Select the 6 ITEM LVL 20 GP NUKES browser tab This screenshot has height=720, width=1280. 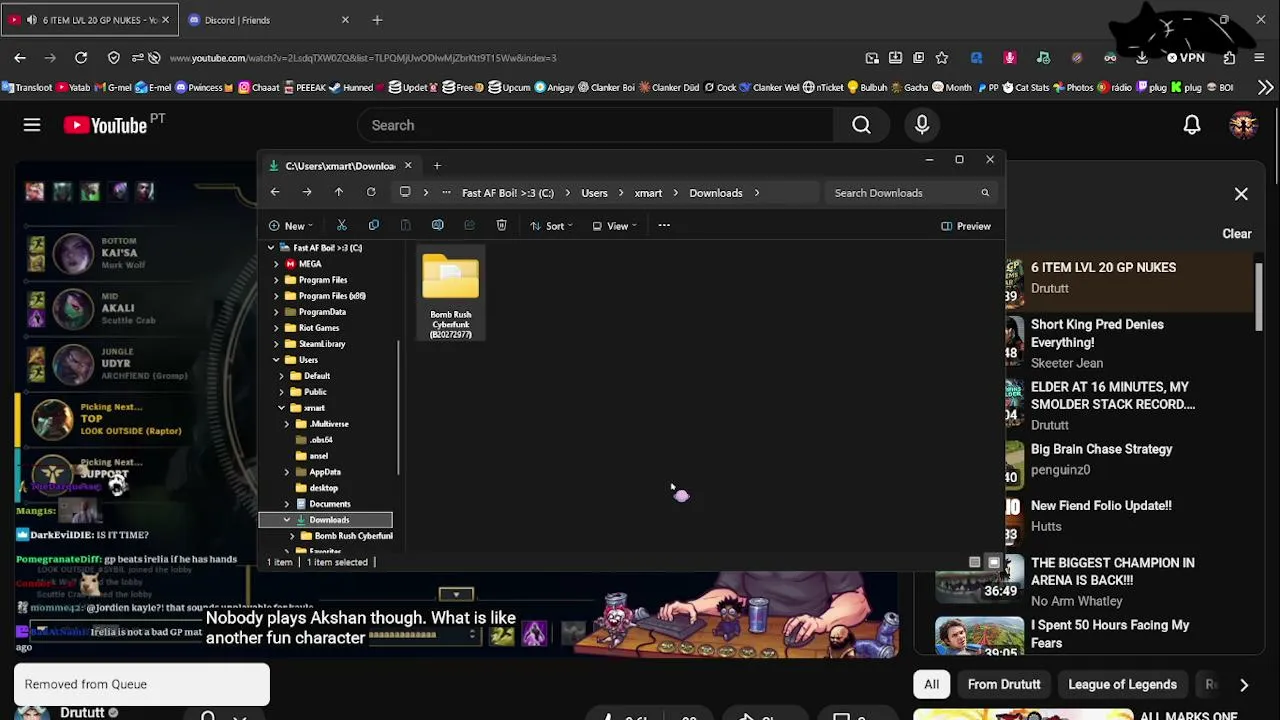click(x=90, y=20)
